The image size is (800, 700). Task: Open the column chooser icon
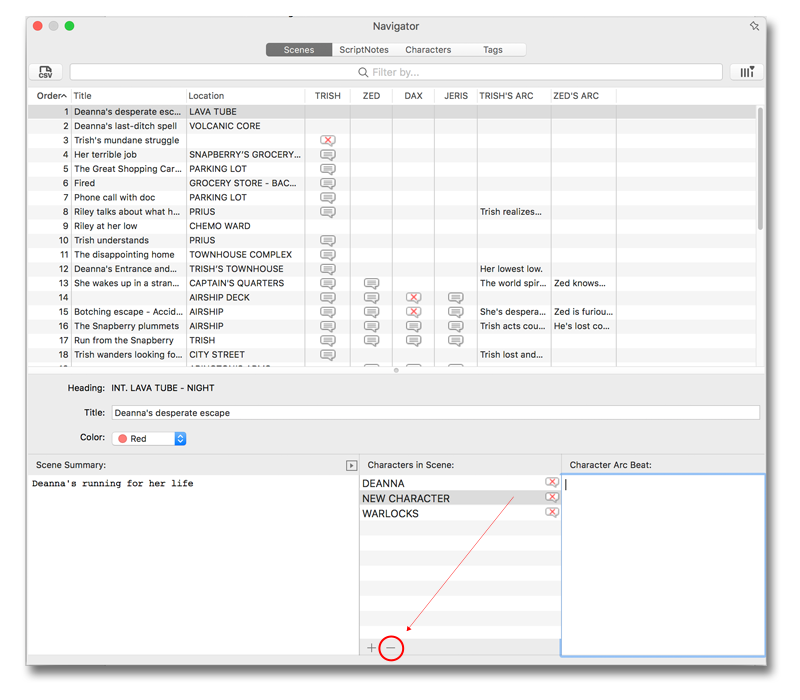pos(746,72)
